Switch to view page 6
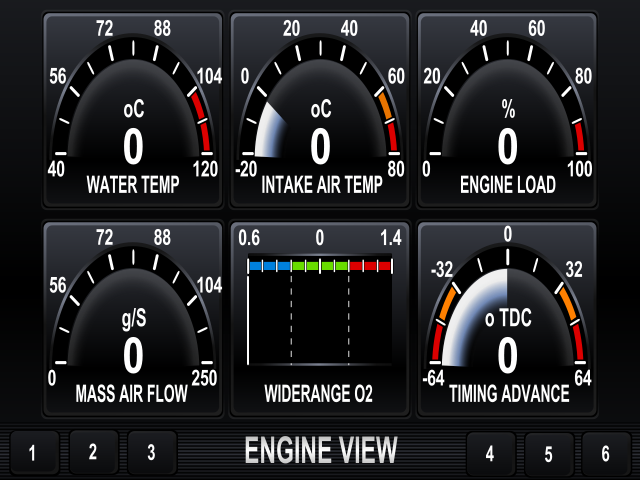 click(x=606, y=454)
